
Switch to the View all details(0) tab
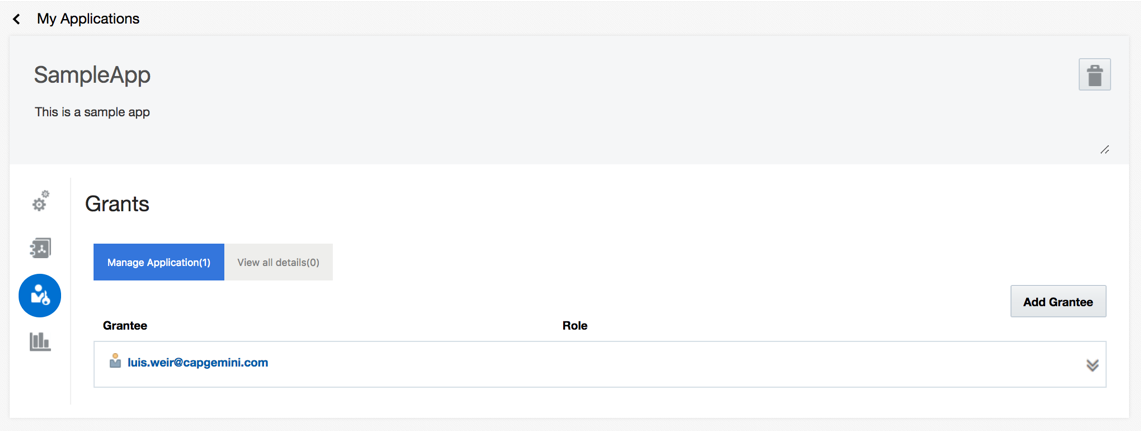coord(279,262)
